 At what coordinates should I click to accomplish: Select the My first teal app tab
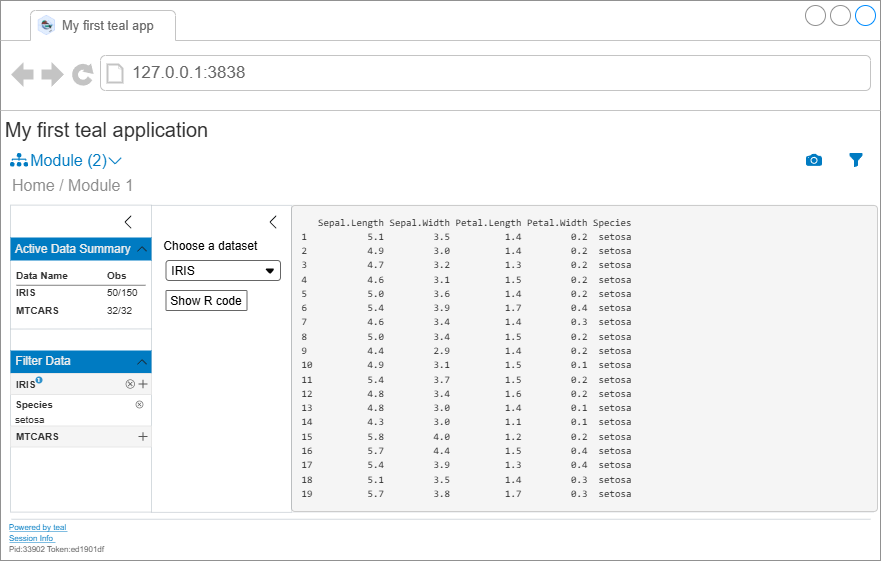point(104,26)
